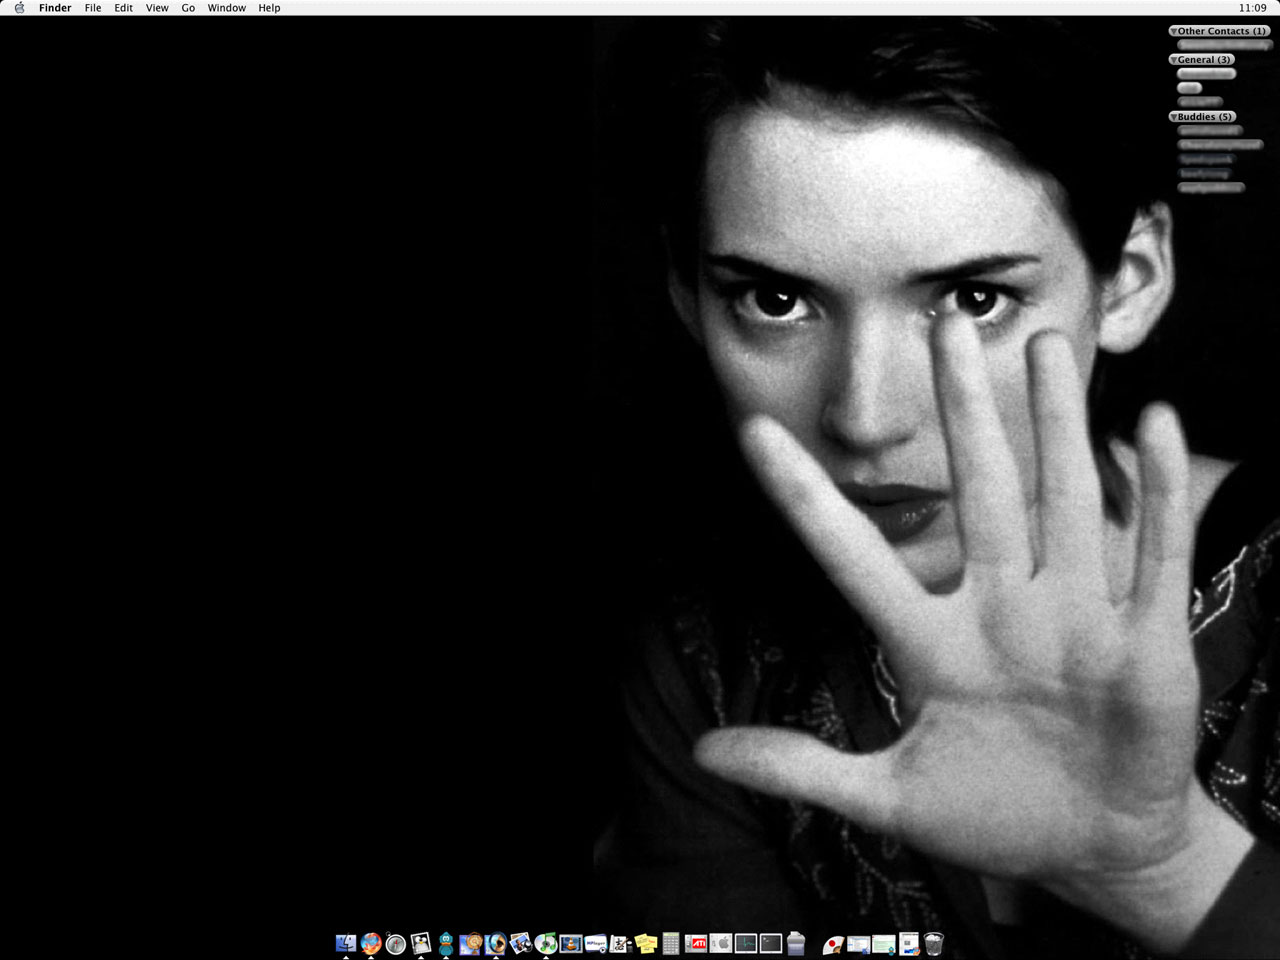
Task: Open Stickies yellow notes icon
Action: [x=646, y=943]
